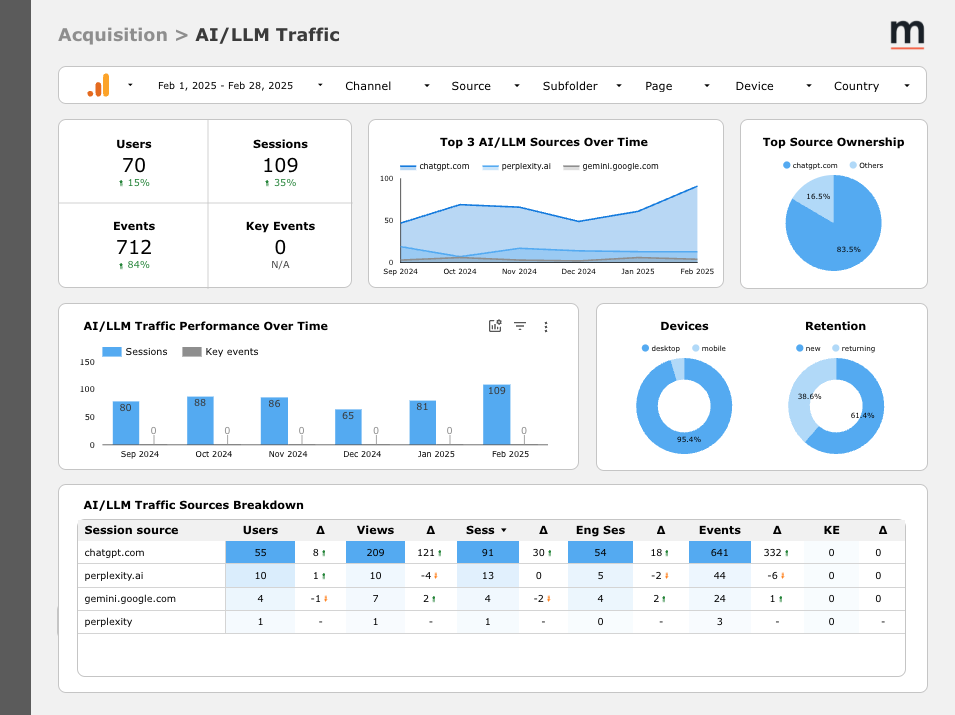Click the desktop legend in Devices chart
The width and height of the screenshot is (955, 715).
661,348
